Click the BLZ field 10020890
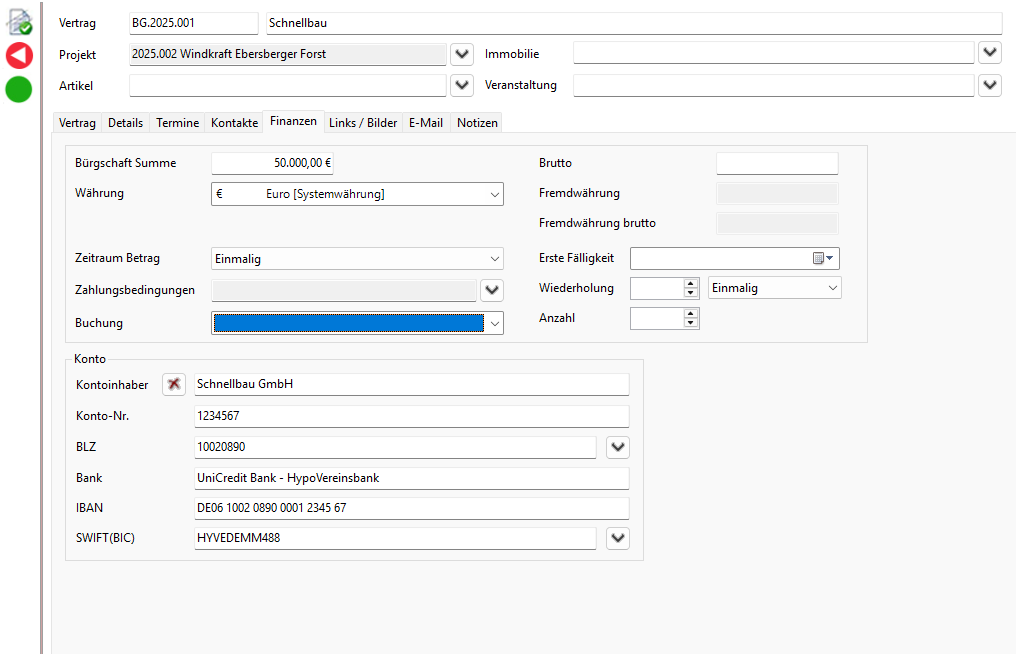Image resolution: width=1016 pixels, height=654 pixels. point(395,447)
